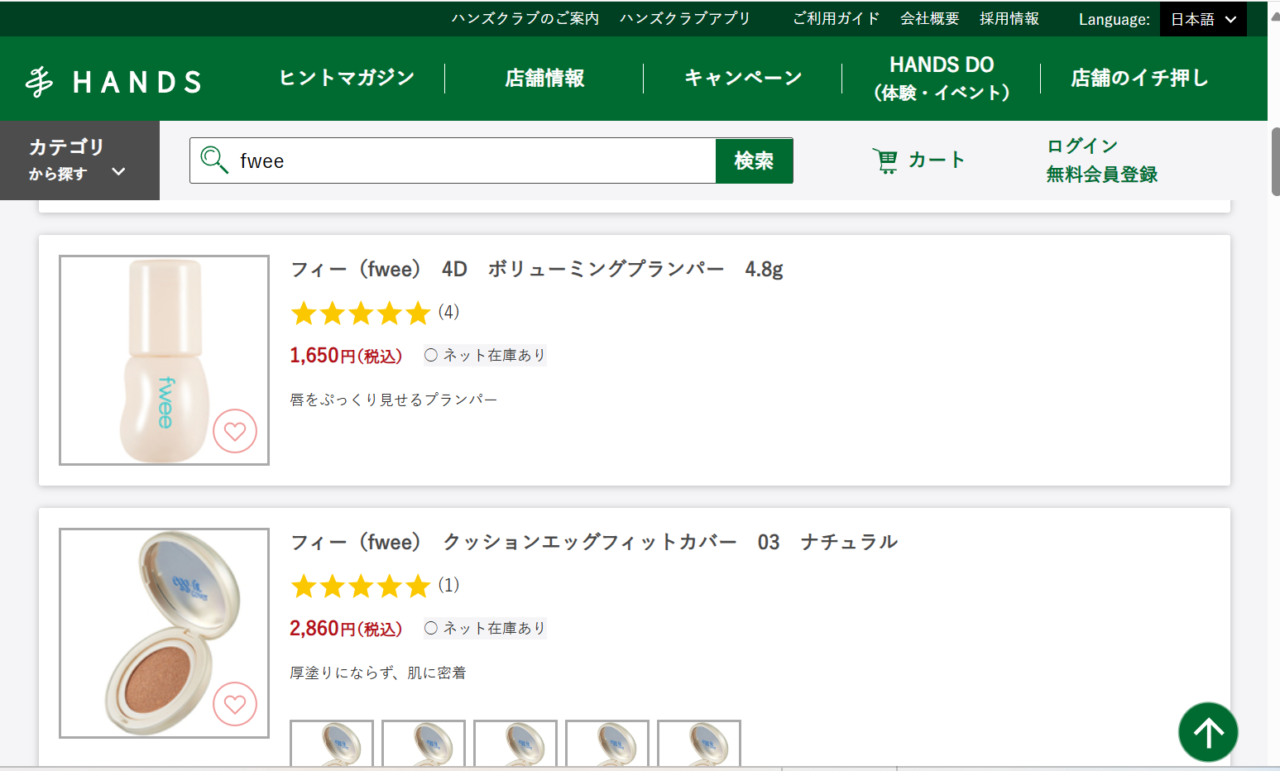Screen dimensions: 1280x771
Task: Open キャンペーン menu item
Action: click(743, 78)
